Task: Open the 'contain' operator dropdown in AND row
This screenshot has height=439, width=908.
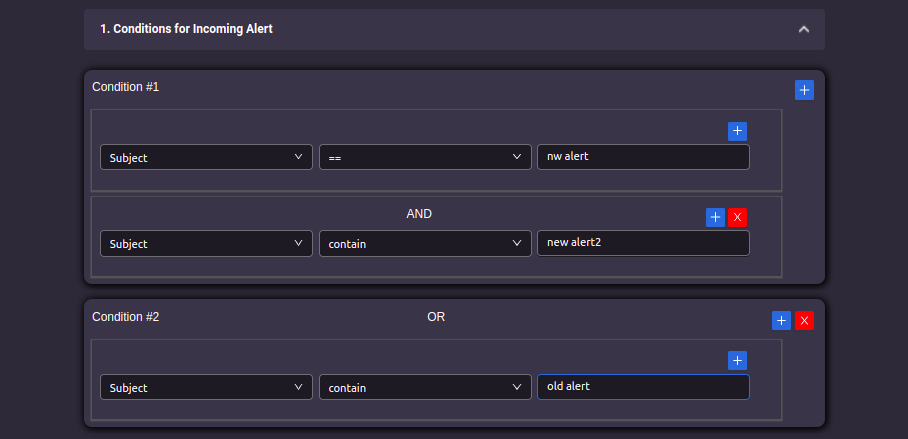Action: coord(425,243)
